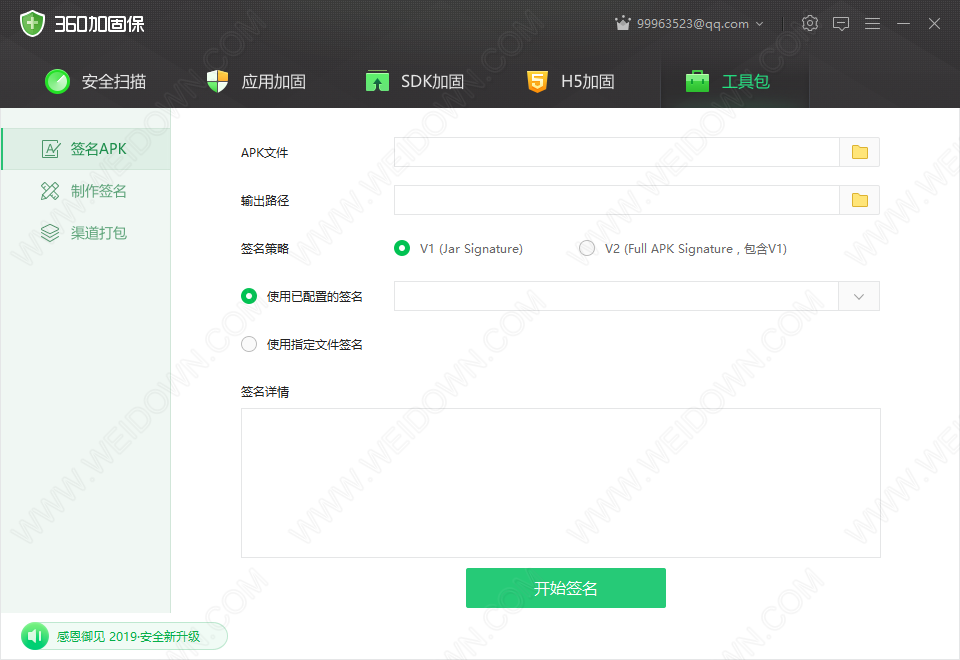Switch to the H5加固 tab
Image resolution: width=960 pixels, height=660 pixels.
[571, 81]
